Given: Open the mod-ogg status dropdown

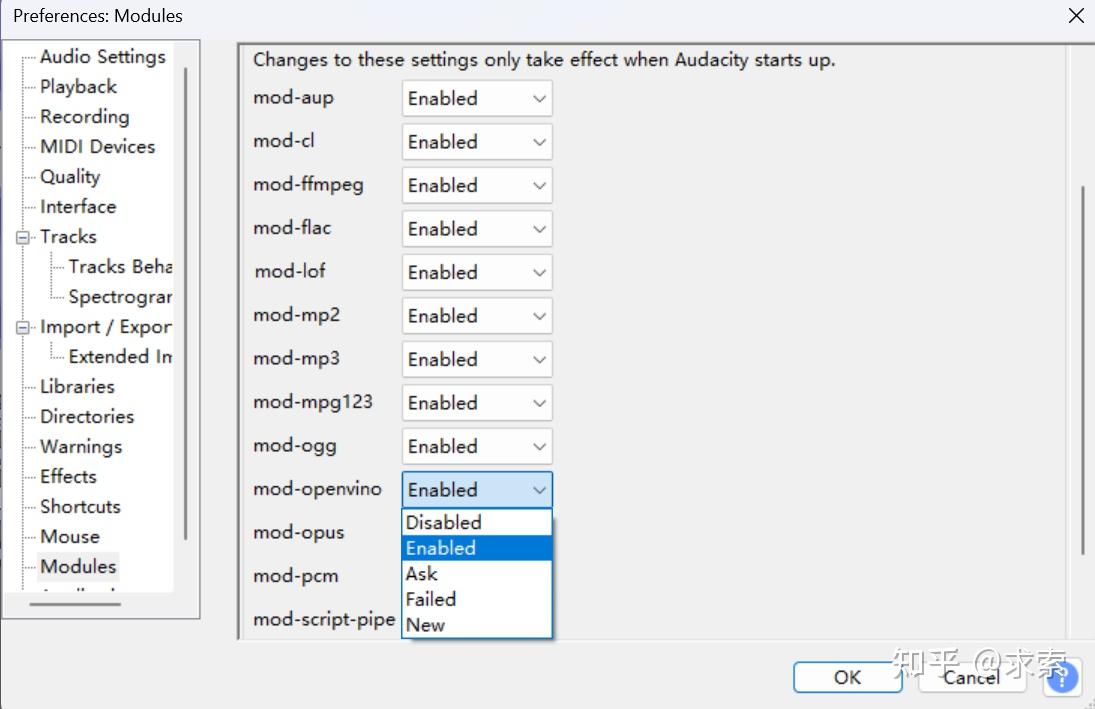Looking at the screenshot, I should [477, 447].
